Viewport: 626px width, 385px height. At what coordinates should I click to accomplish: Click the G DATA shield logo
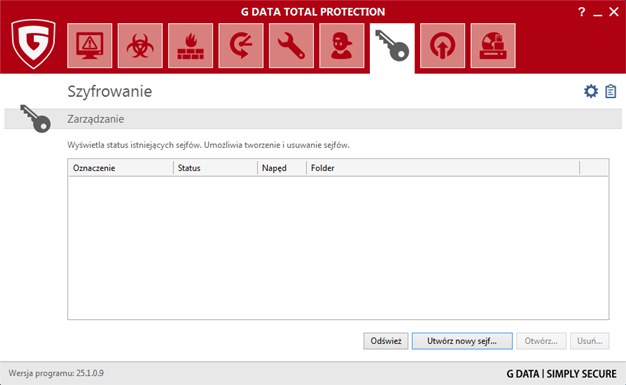(33, 44)
